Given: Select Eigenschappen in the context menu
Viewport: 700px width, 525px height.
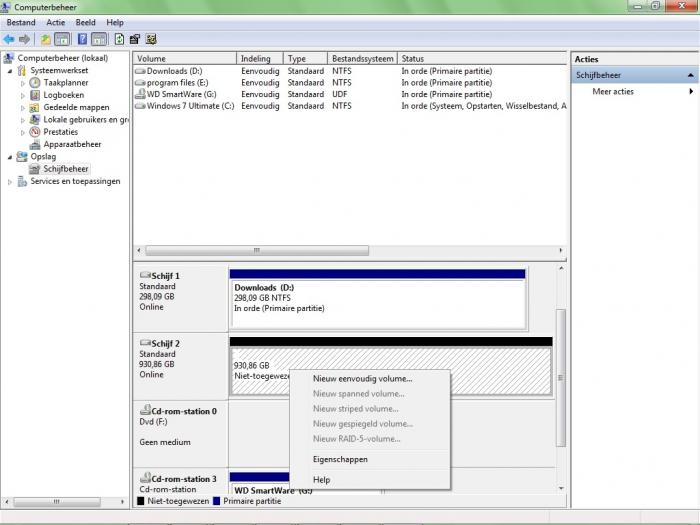Looking at the screenshot, I should 340,460.
